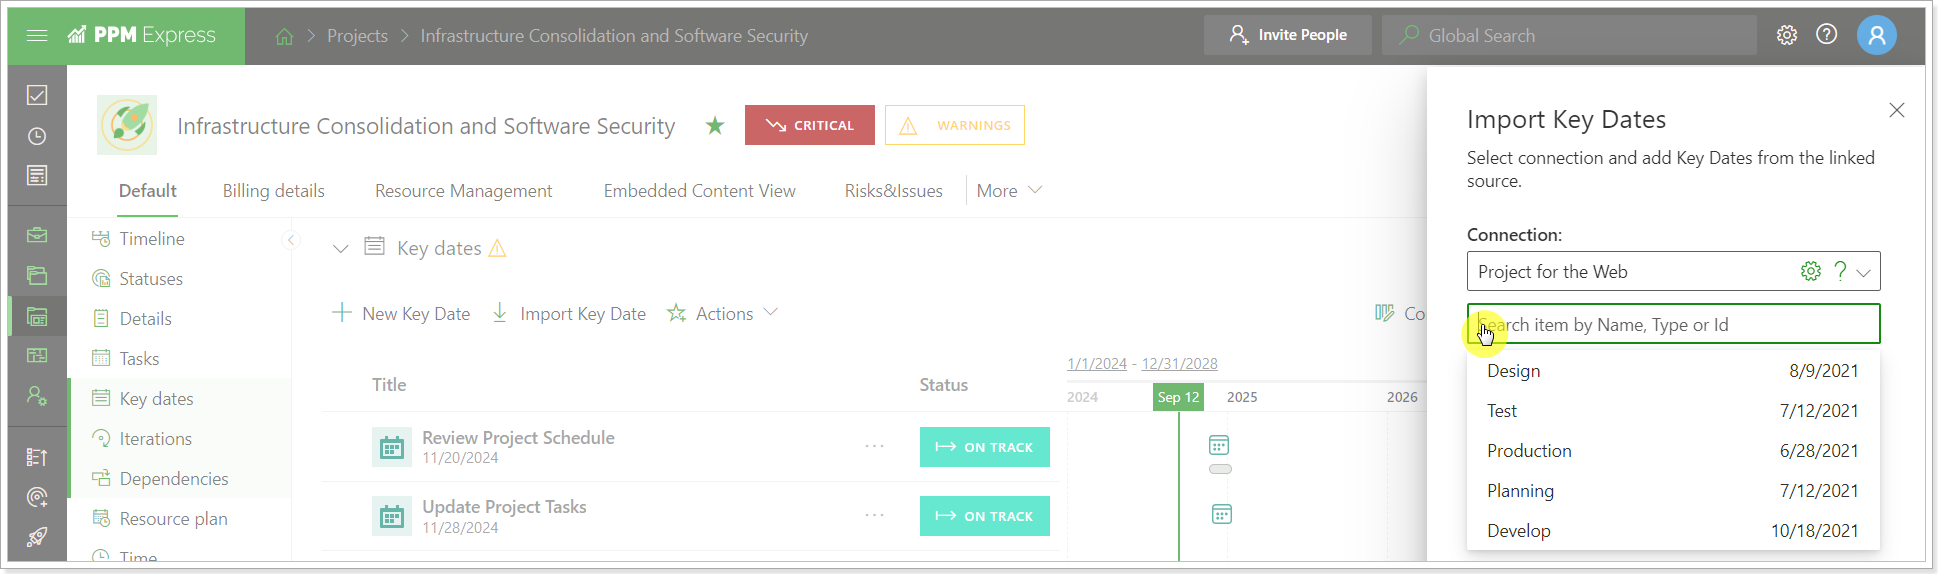Open the roadmap icon in the sidebar
The width and height of the screenshot is (1938, 574).
coord(37,457)
